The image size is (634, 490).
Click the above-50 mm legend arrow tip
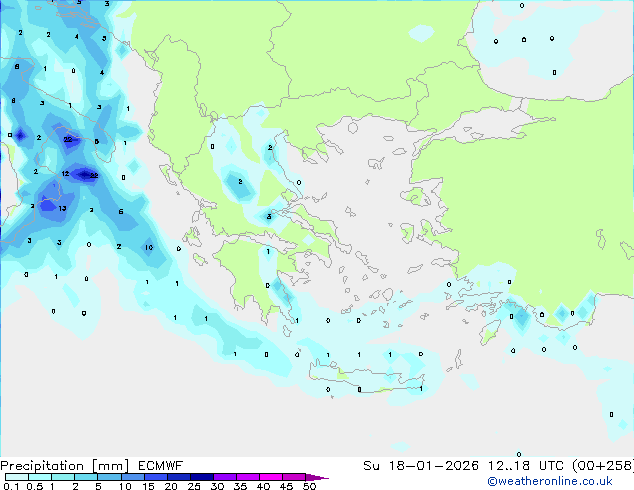point(317,477)
